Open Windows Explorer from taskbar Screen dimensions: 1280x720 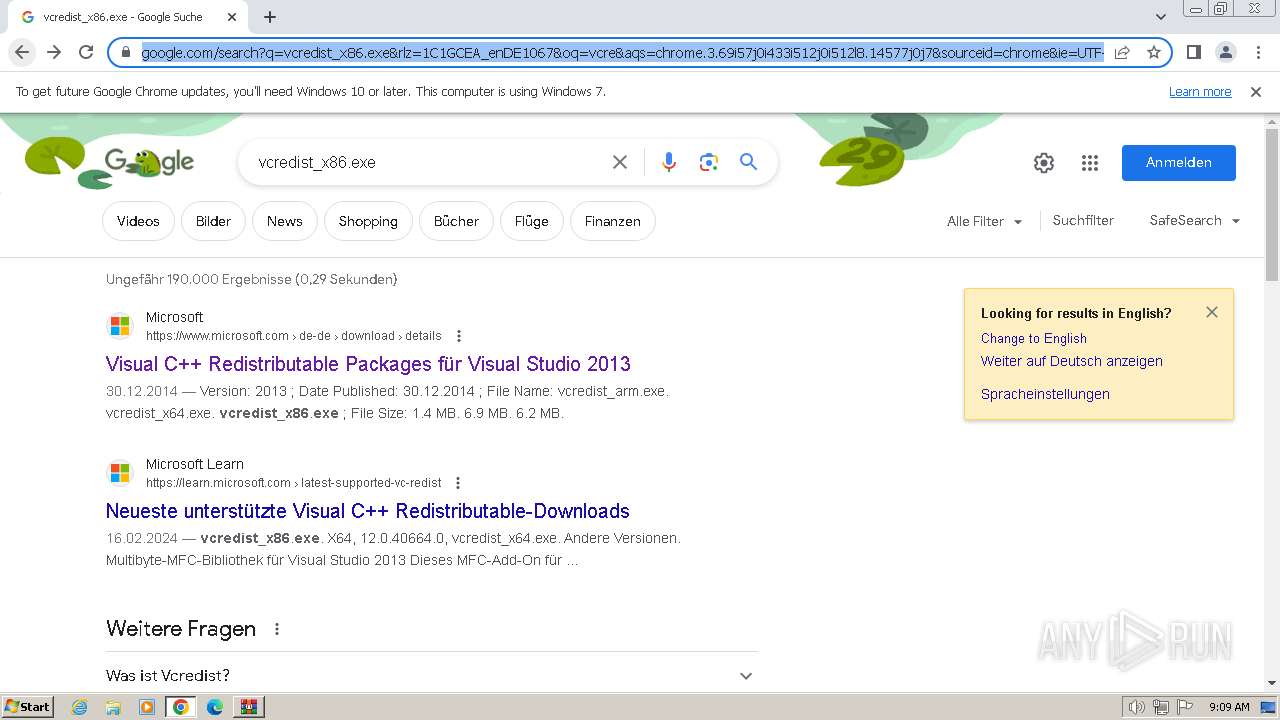point(113,707)
